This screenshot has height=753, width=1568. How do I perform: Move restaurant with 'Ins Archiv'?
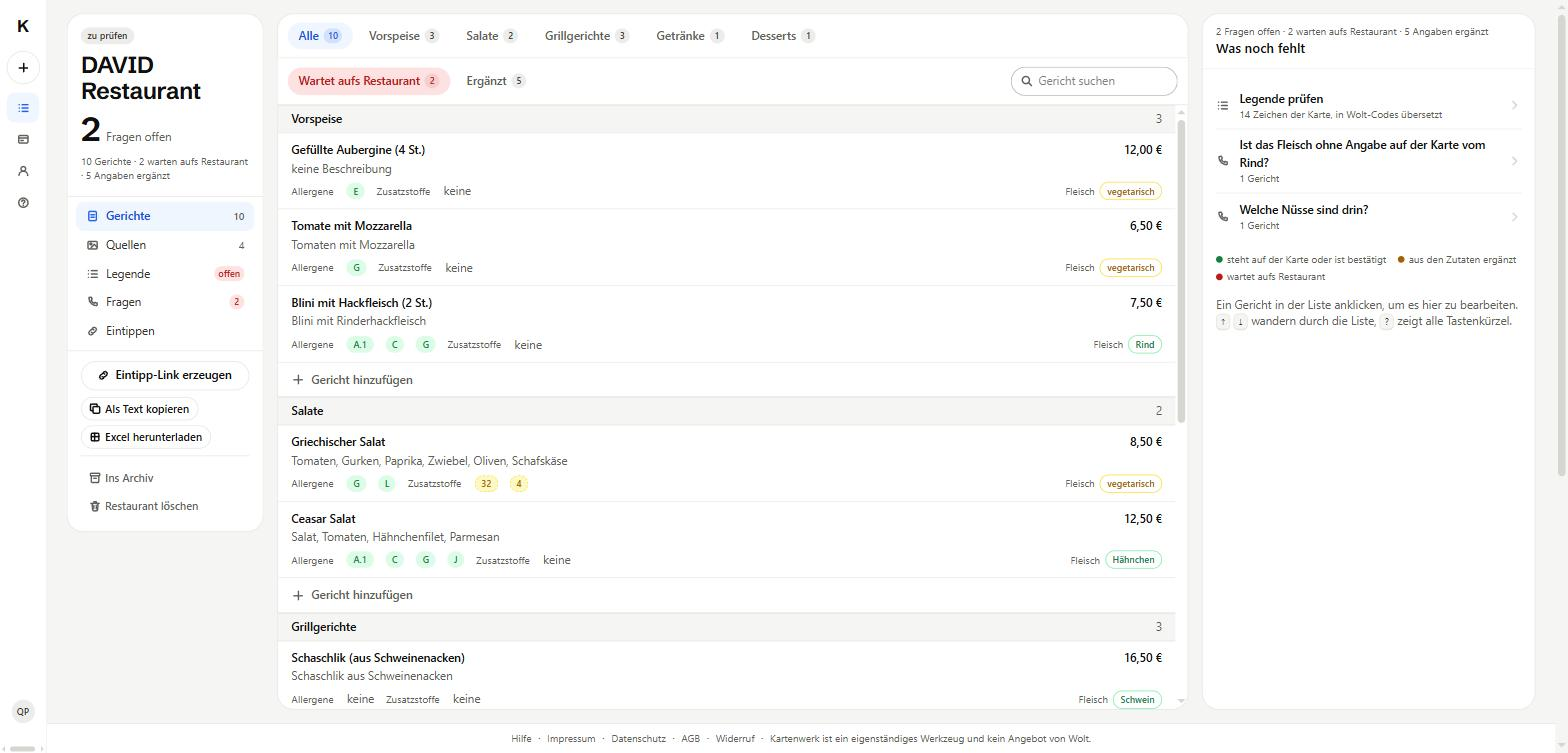(x=121, y=478)
